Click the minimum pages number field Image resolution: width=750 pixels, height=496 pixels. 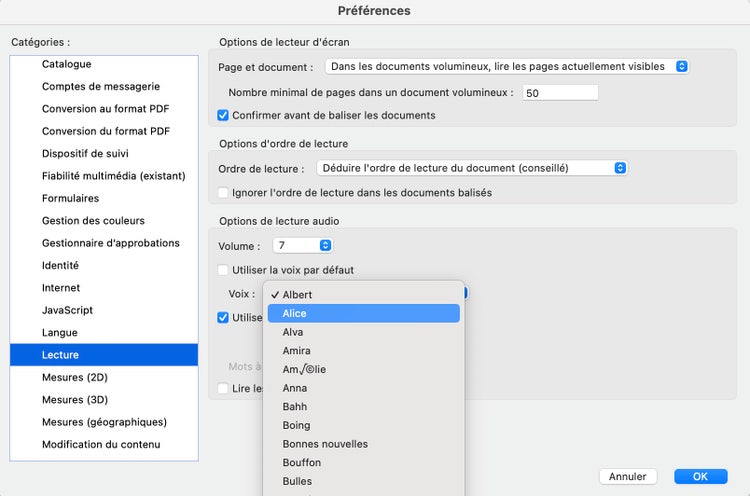(x=559, y=93)
